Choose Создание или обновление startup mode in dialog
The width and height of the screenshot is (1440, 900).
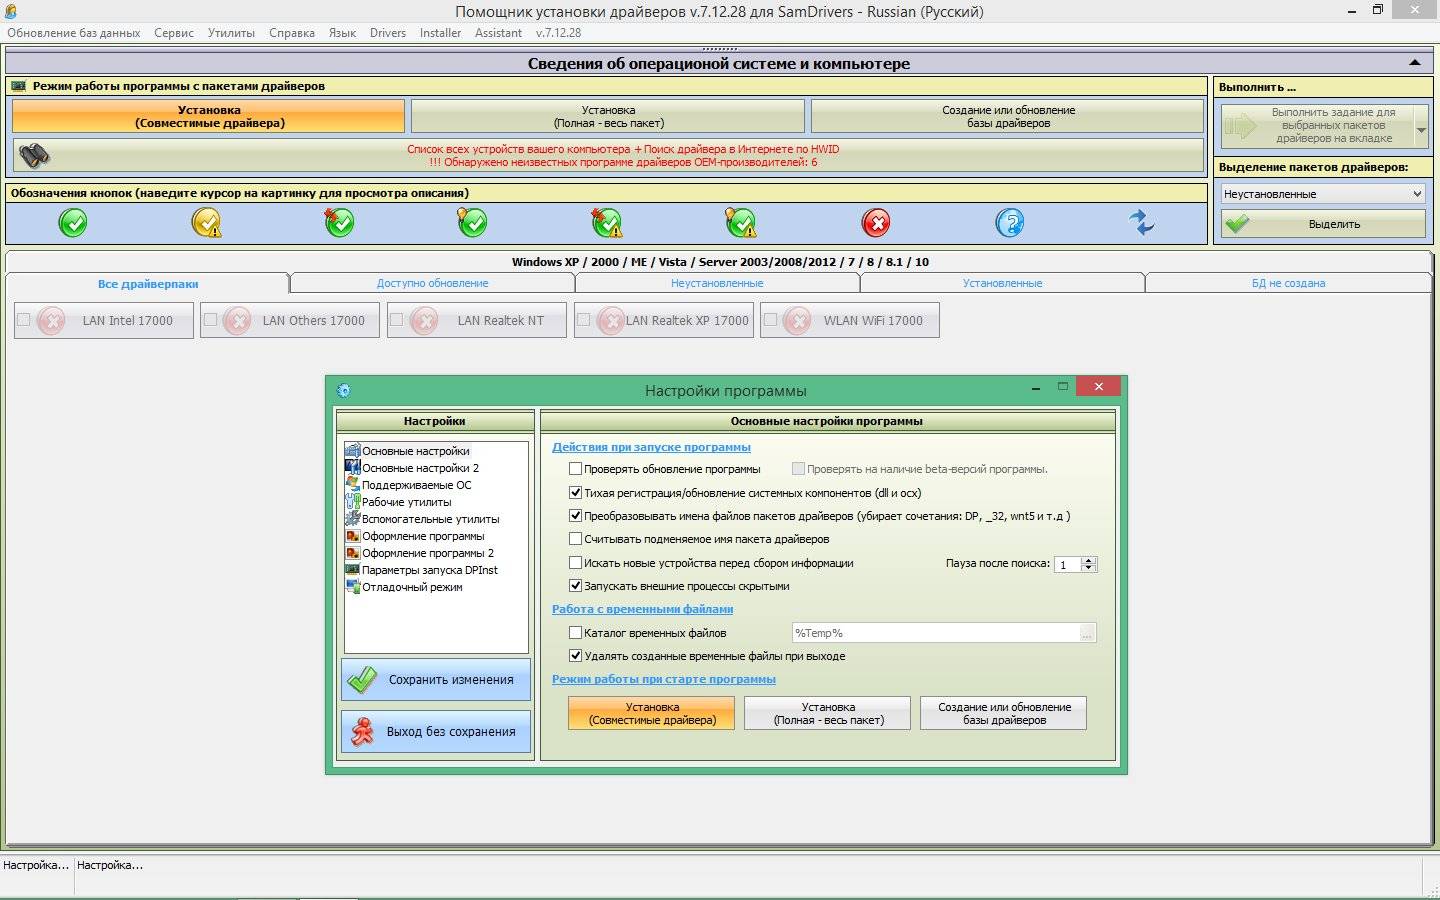pyautogui.click(x=1004, y=713)
